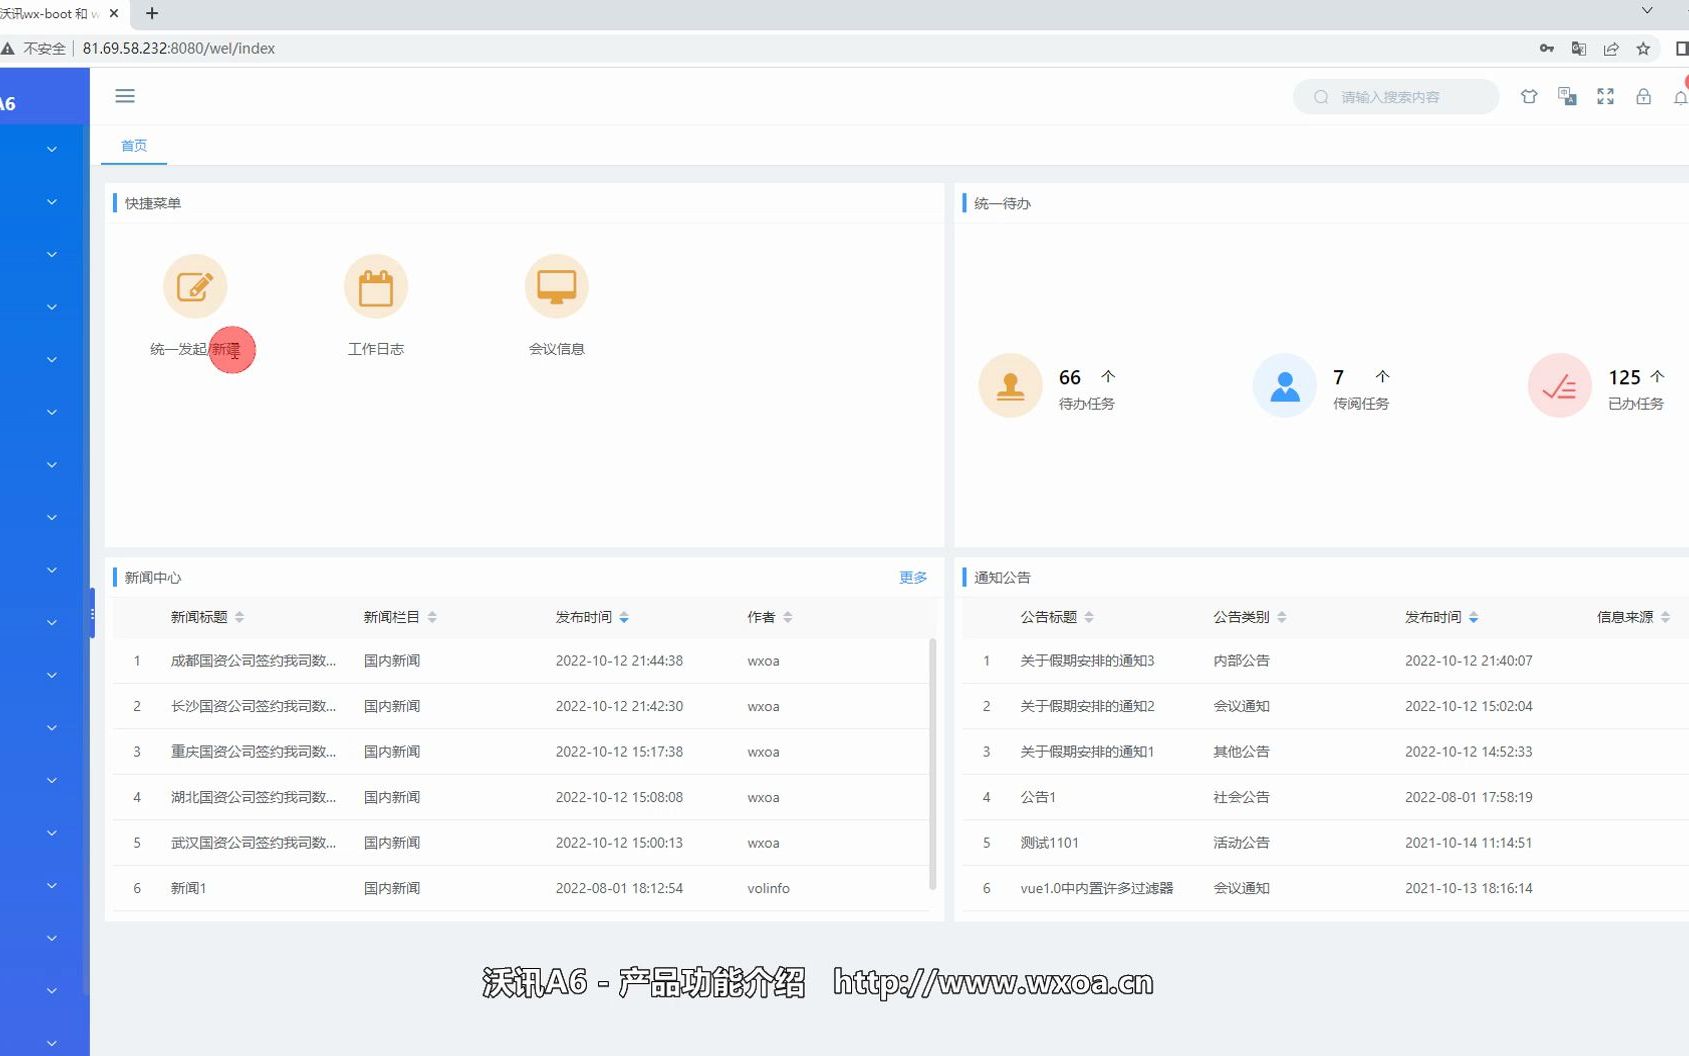Open notice vue1.0中内置许多过滤器
This screenshot has height=1056, width=1689.
[x=1096, y=888]
